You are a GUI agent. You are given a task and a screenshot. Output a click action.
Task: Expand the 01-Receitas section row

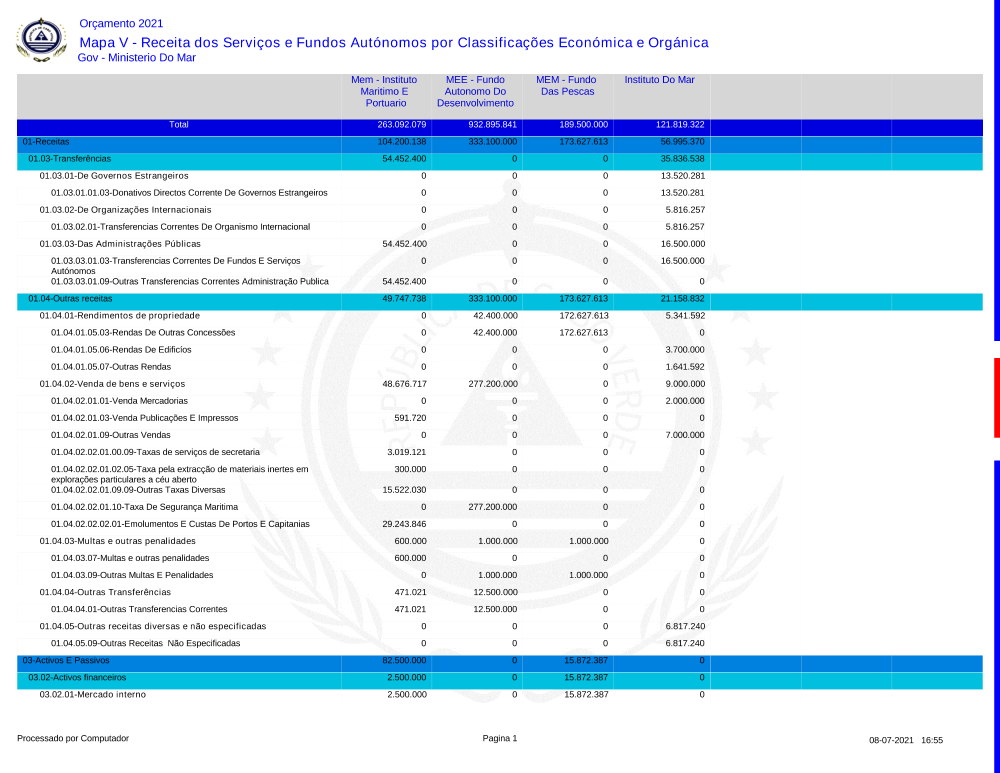pos(46,142)
